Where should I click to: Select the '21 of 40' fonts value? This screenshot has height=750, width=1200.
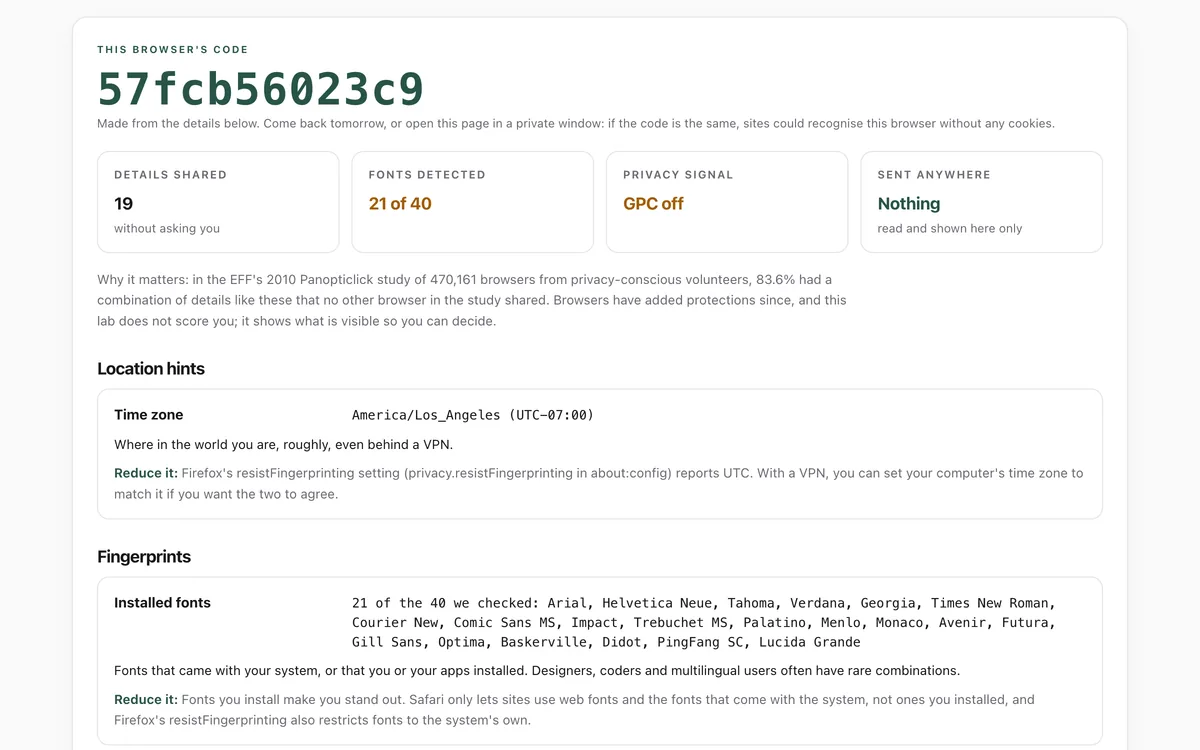[x=400, y=203]
